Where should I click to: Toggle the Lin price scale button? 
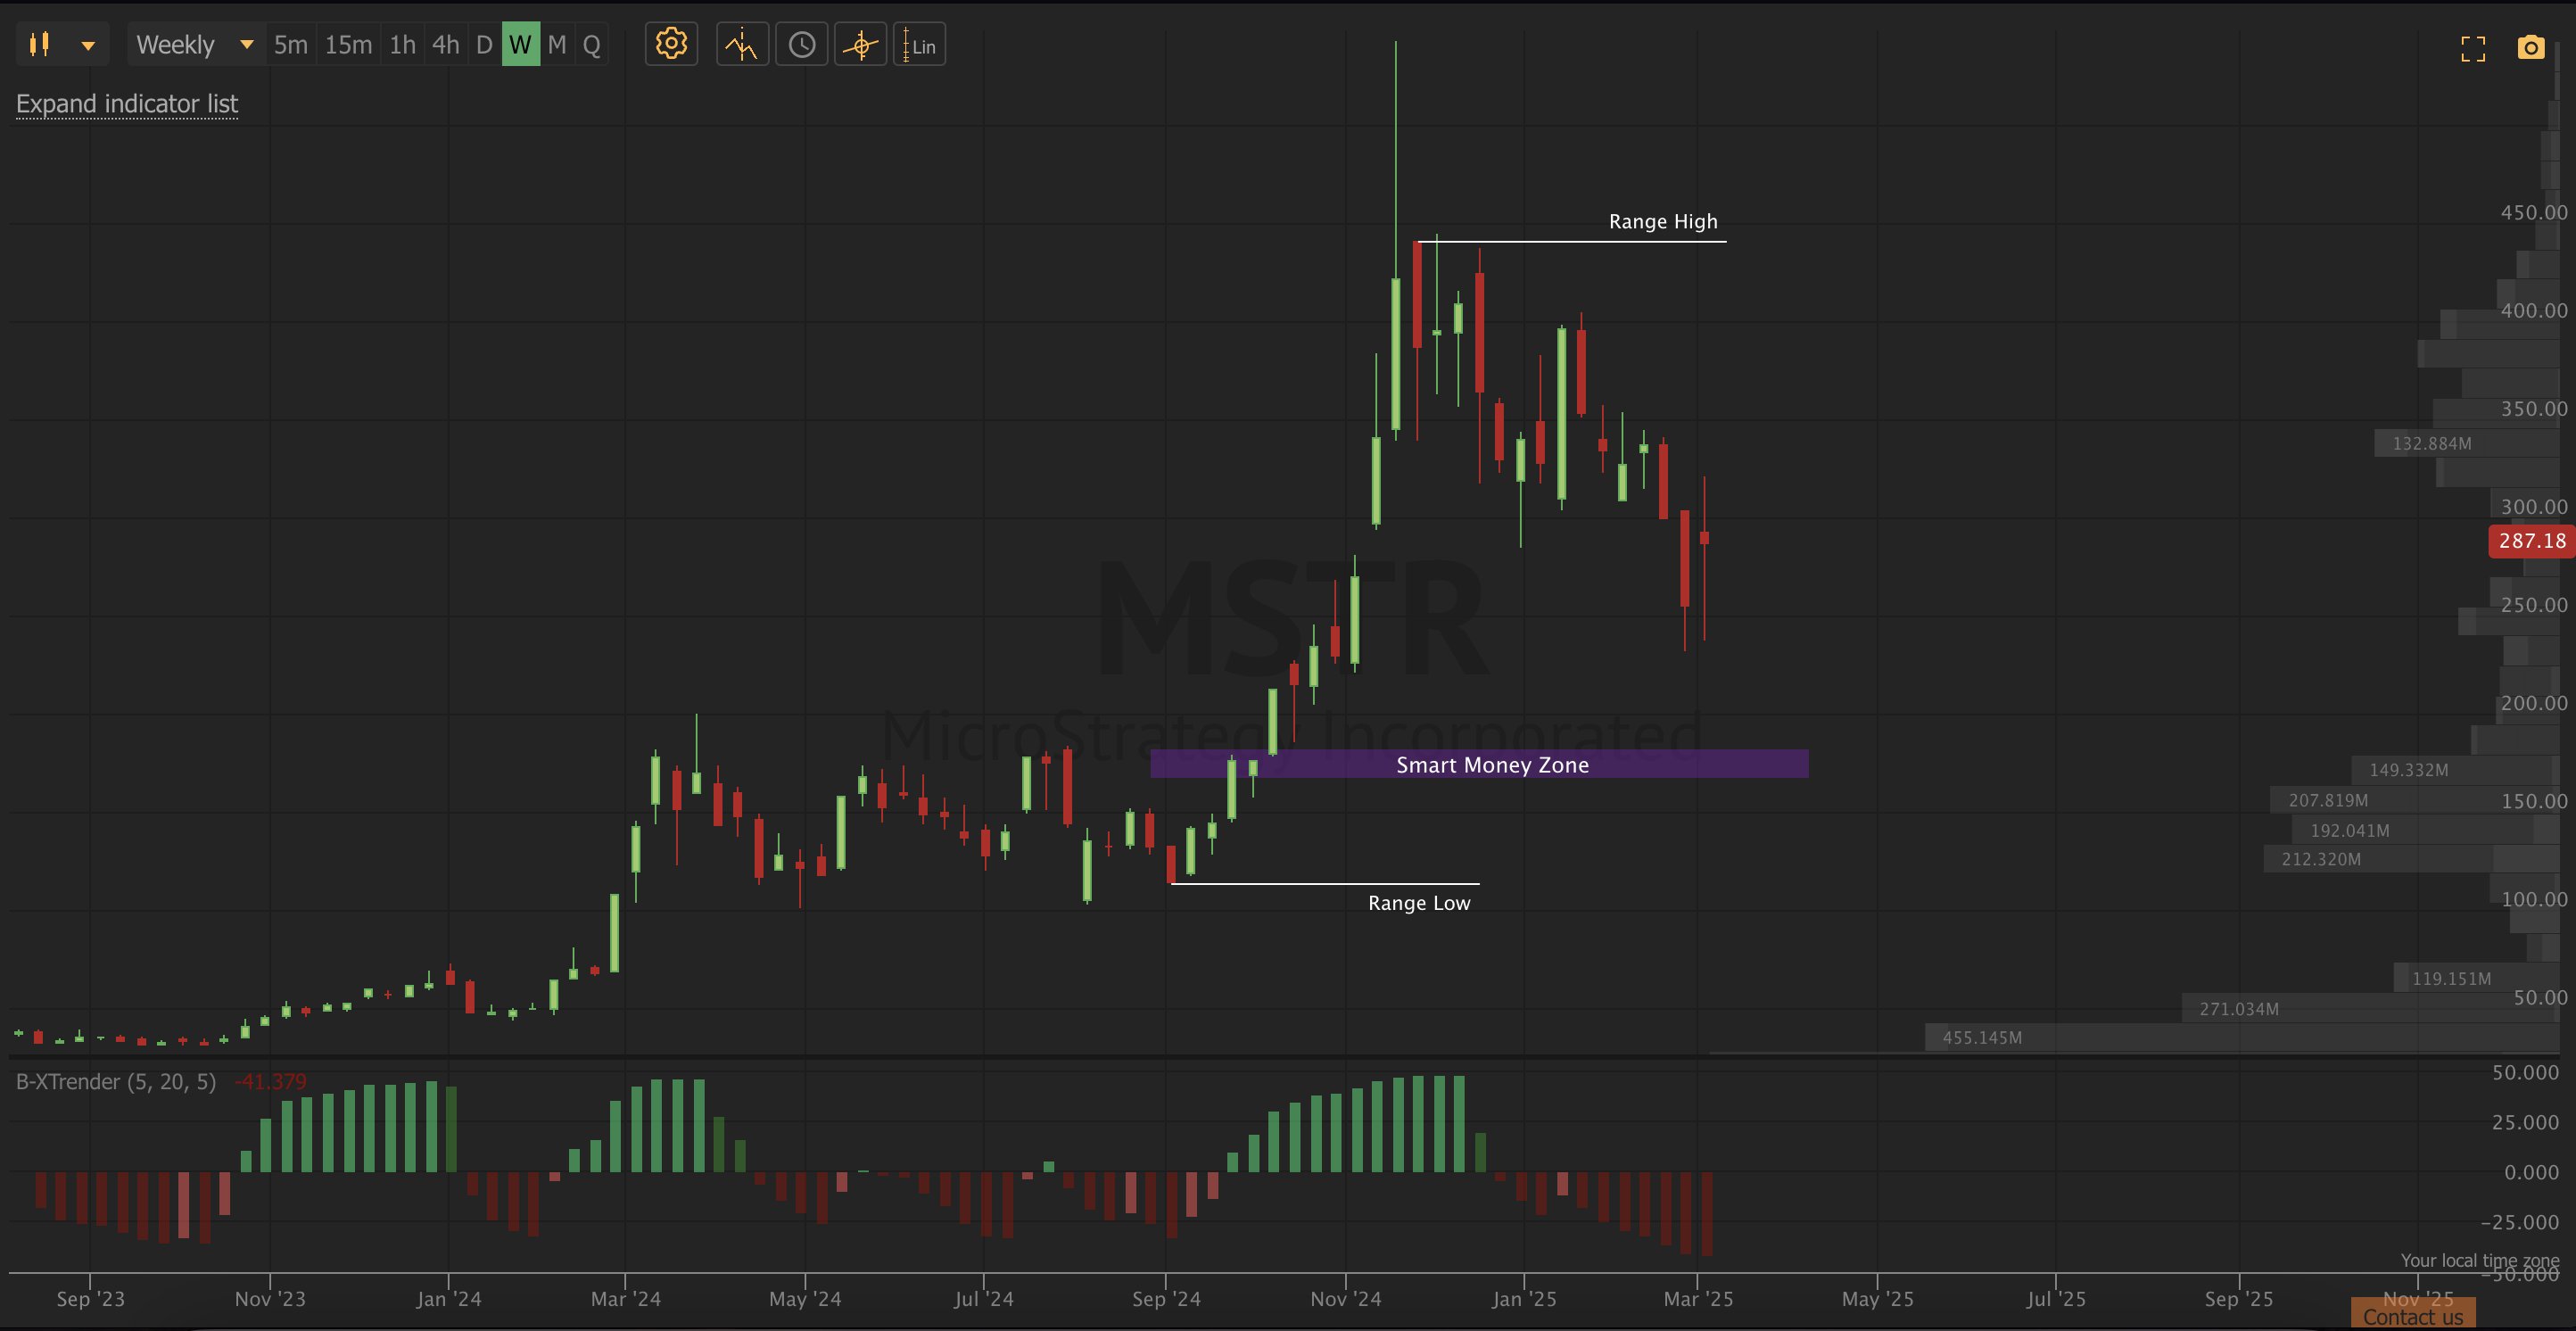tap(919, 45)
